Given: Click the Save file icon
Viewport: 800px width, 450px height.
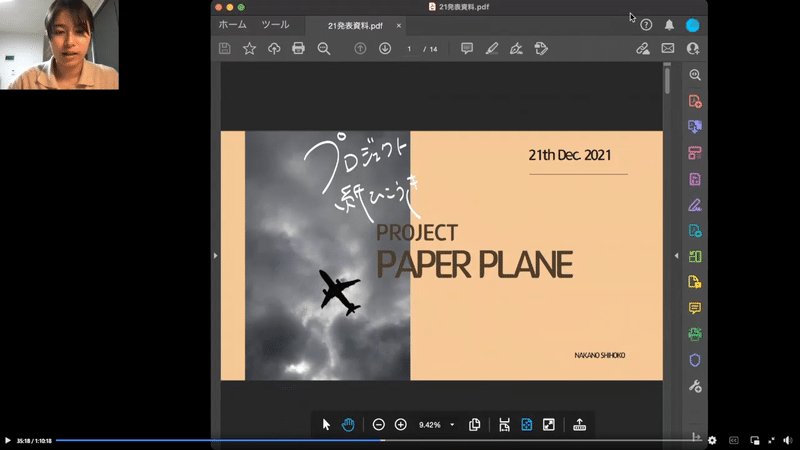Looking at the screenshot, I should (x=224, y=48).
